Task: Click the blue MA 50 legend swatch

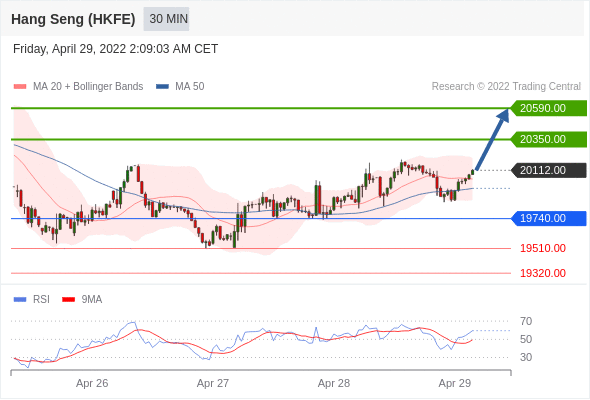Action: (162, 87)
